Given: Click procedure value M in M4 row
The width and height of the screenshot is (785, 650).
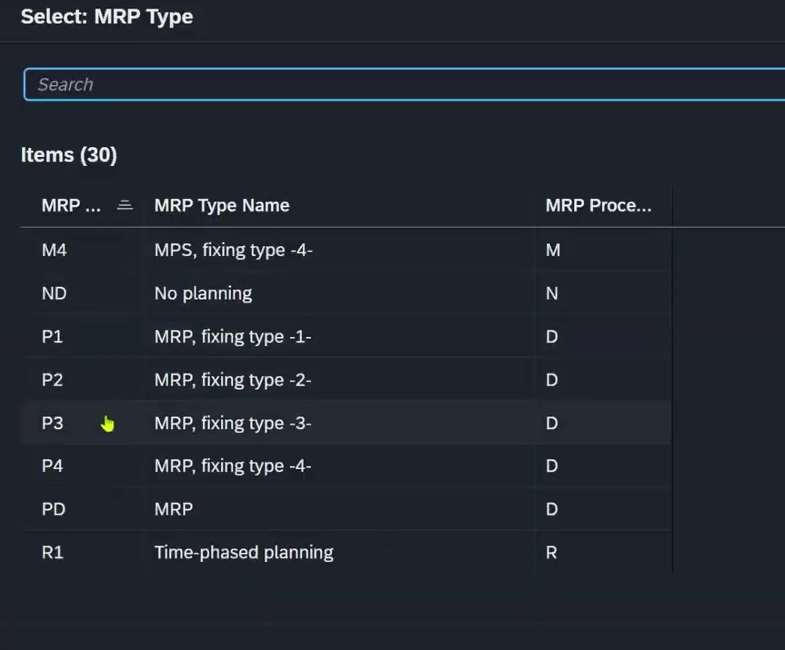Looking at the screenshot, I should (553, 250).
